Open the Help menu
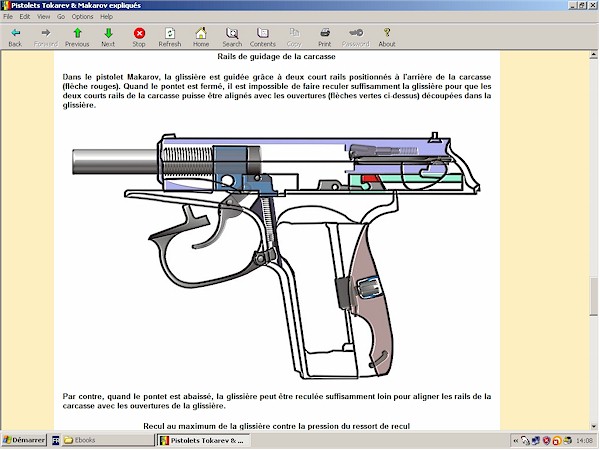Viewport: 600px width, 450px height. (x=106, y=16)
